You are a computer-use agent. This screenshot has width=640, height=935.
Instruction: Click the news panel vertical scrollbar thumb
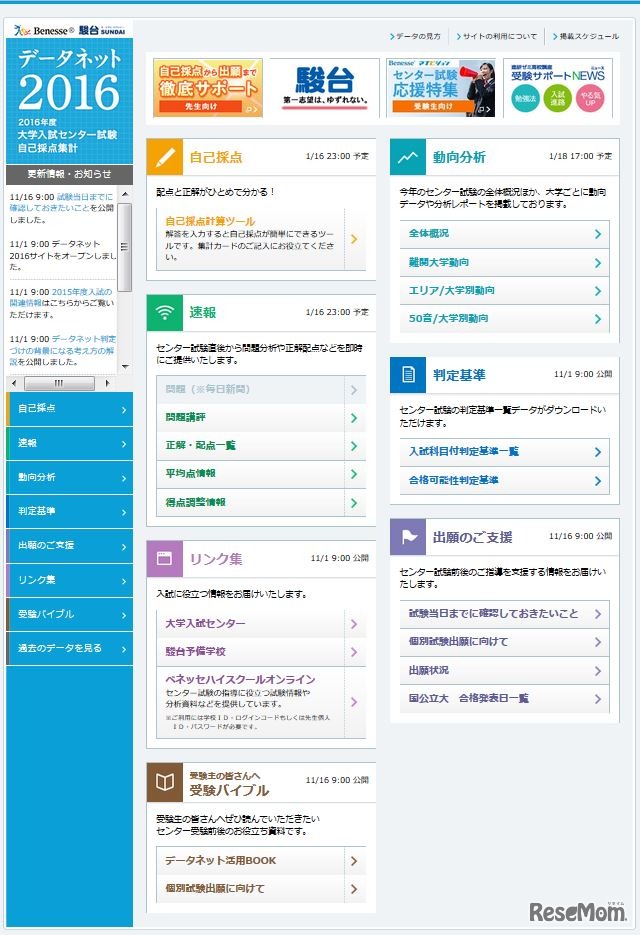125,247
